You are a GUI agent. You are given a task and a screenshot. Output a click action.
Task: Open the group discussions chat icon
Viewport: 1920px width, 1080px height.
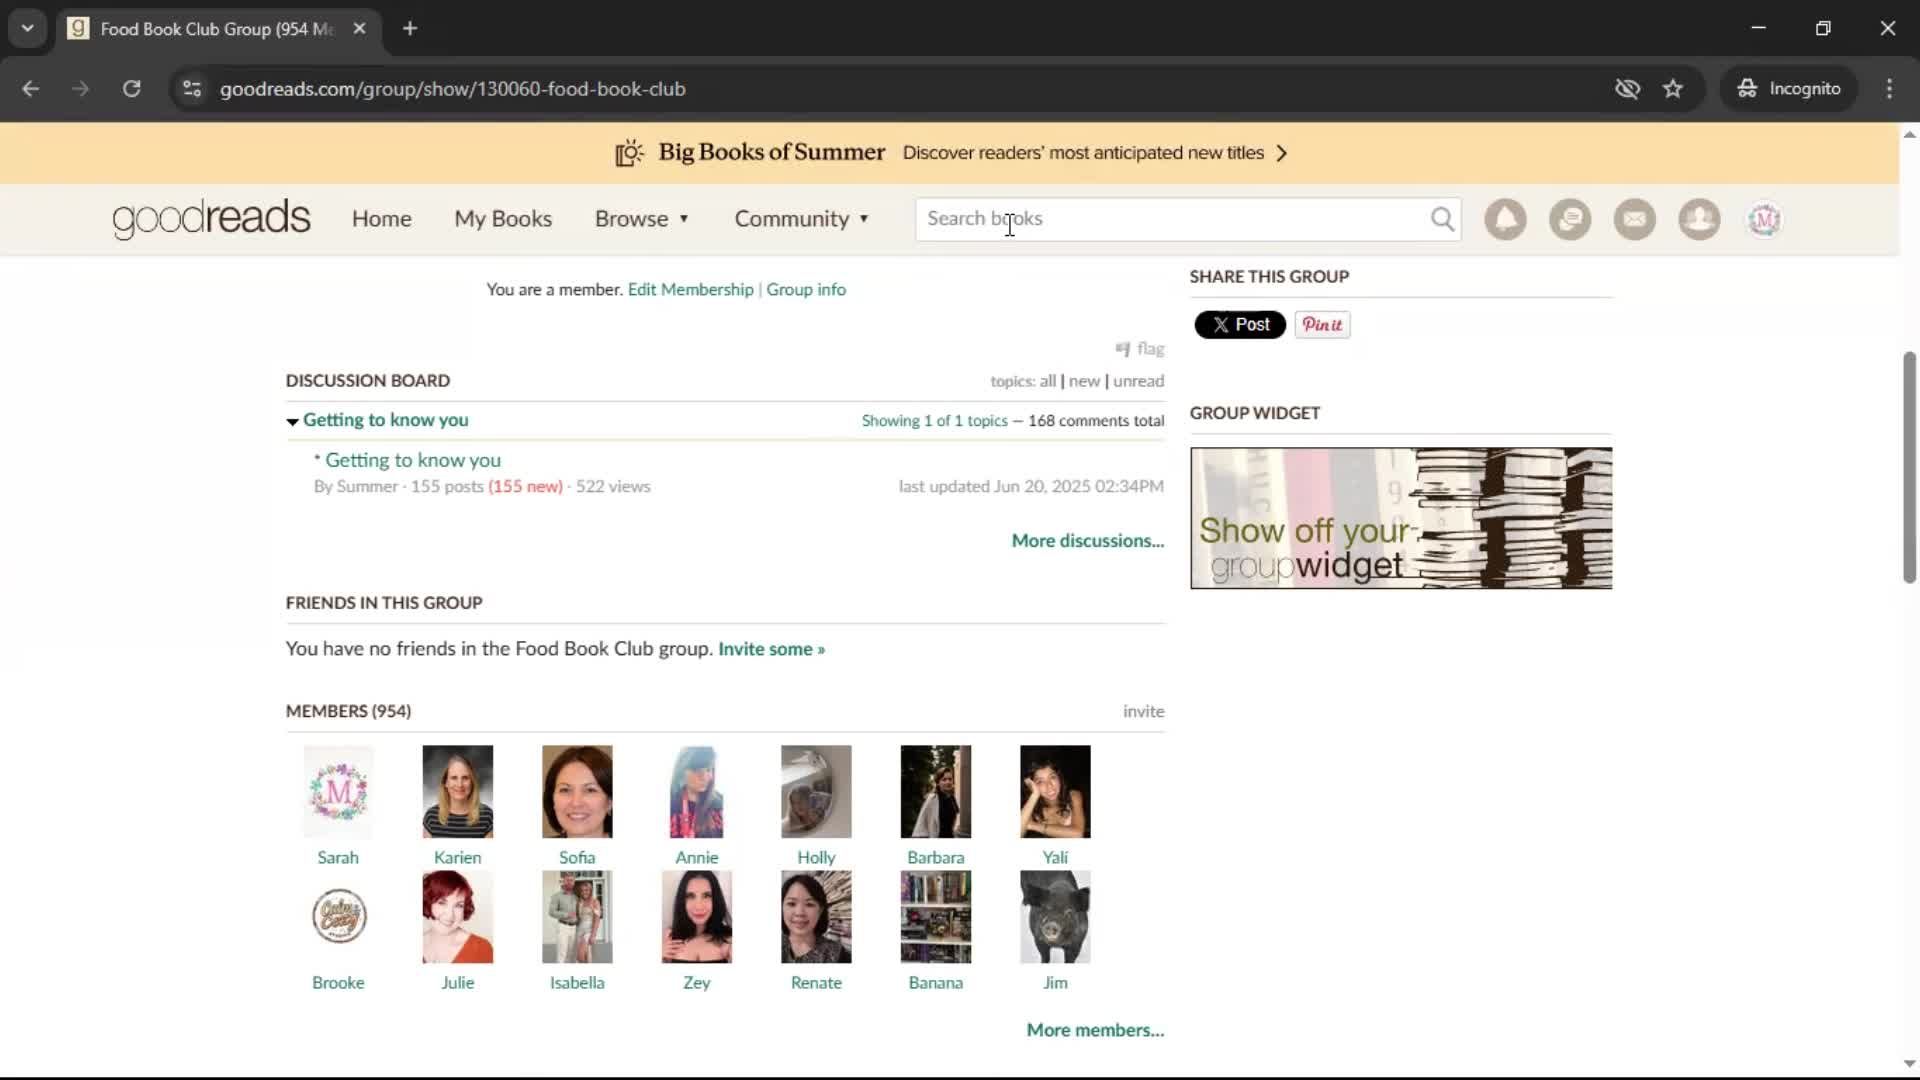[1570, 219]
